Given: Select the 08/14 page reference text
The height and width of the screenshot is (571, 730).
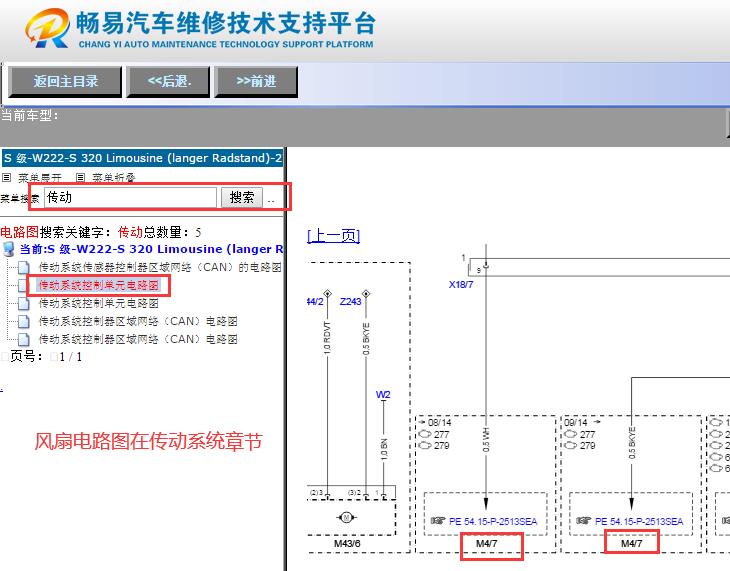Looking at the screenshot, I should click(x=439, y=422).
